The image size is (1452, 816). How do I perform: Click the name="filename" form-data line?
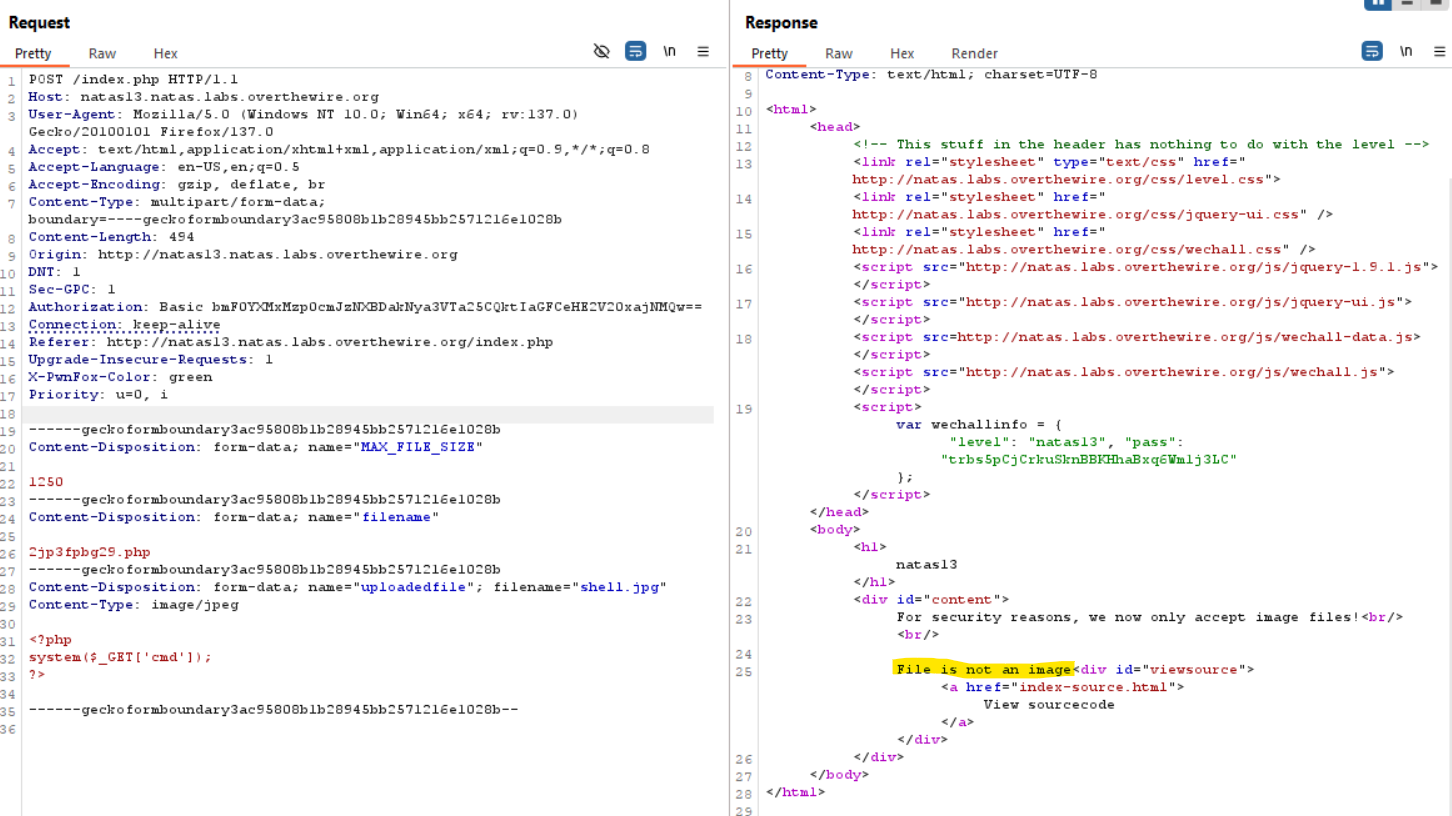(233, 517)
